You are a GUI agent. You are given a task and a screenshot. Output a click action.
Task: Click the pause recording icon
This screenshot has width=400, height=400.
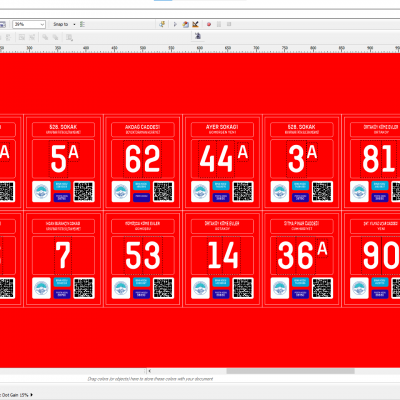pos(219,24)
